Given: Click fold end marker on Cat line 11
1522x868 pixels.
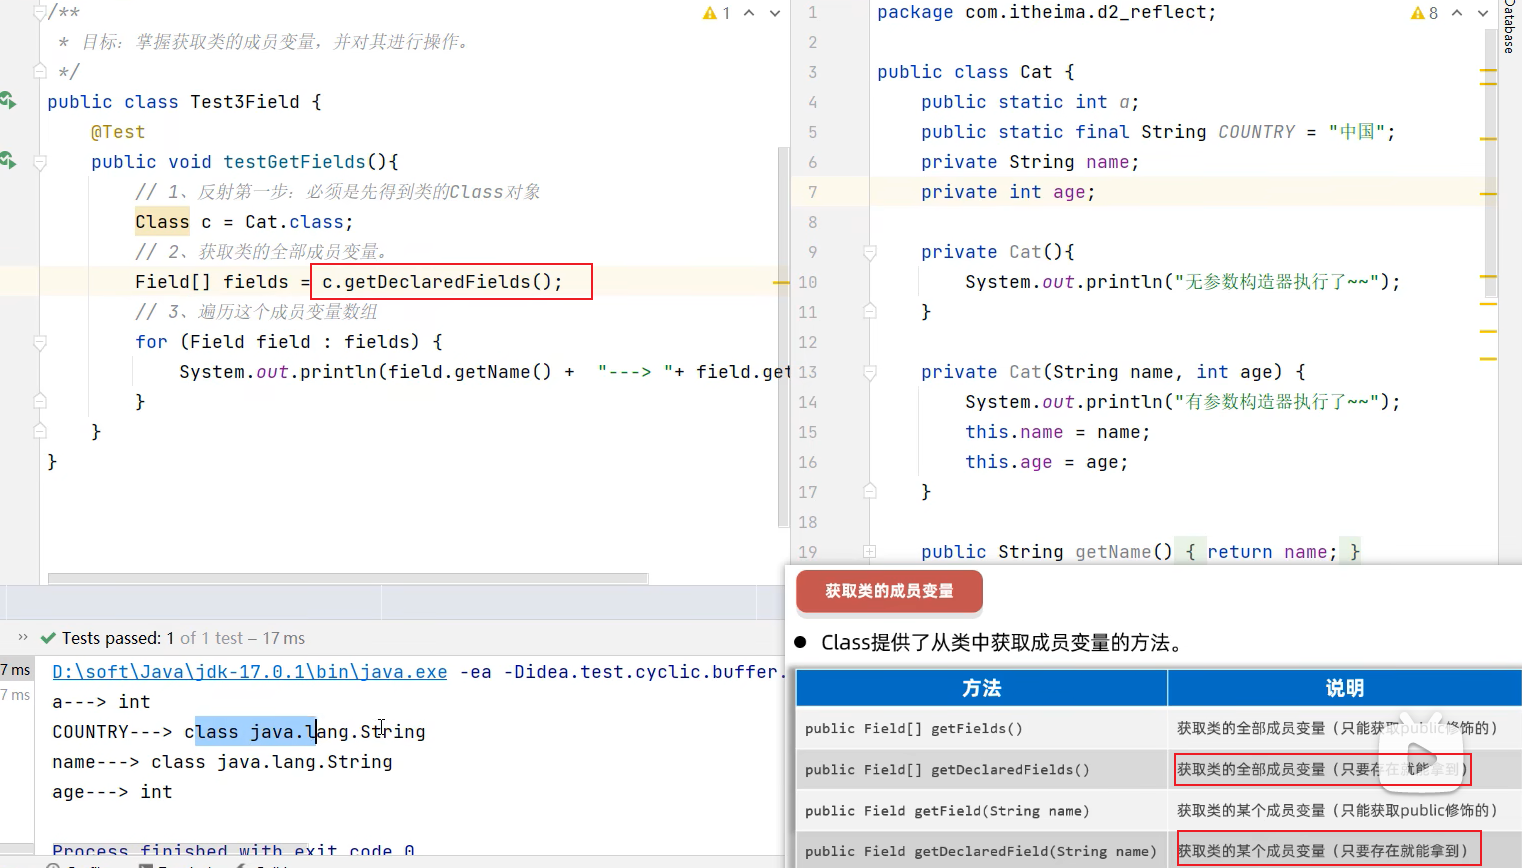Looking at the screenshot, I should 870,311.
